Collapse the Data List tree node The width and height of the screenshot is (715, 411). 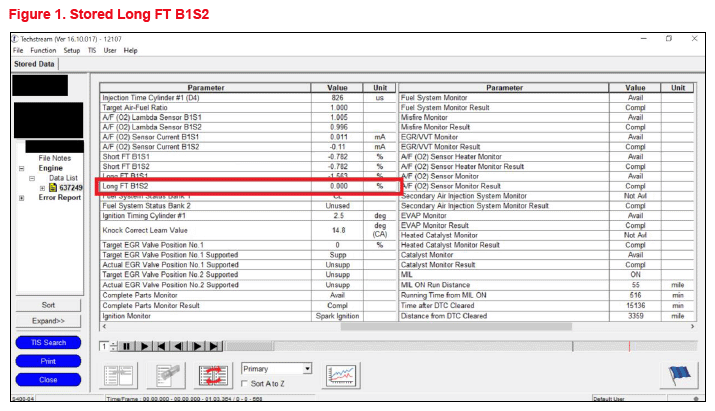[x=32, y=178]
